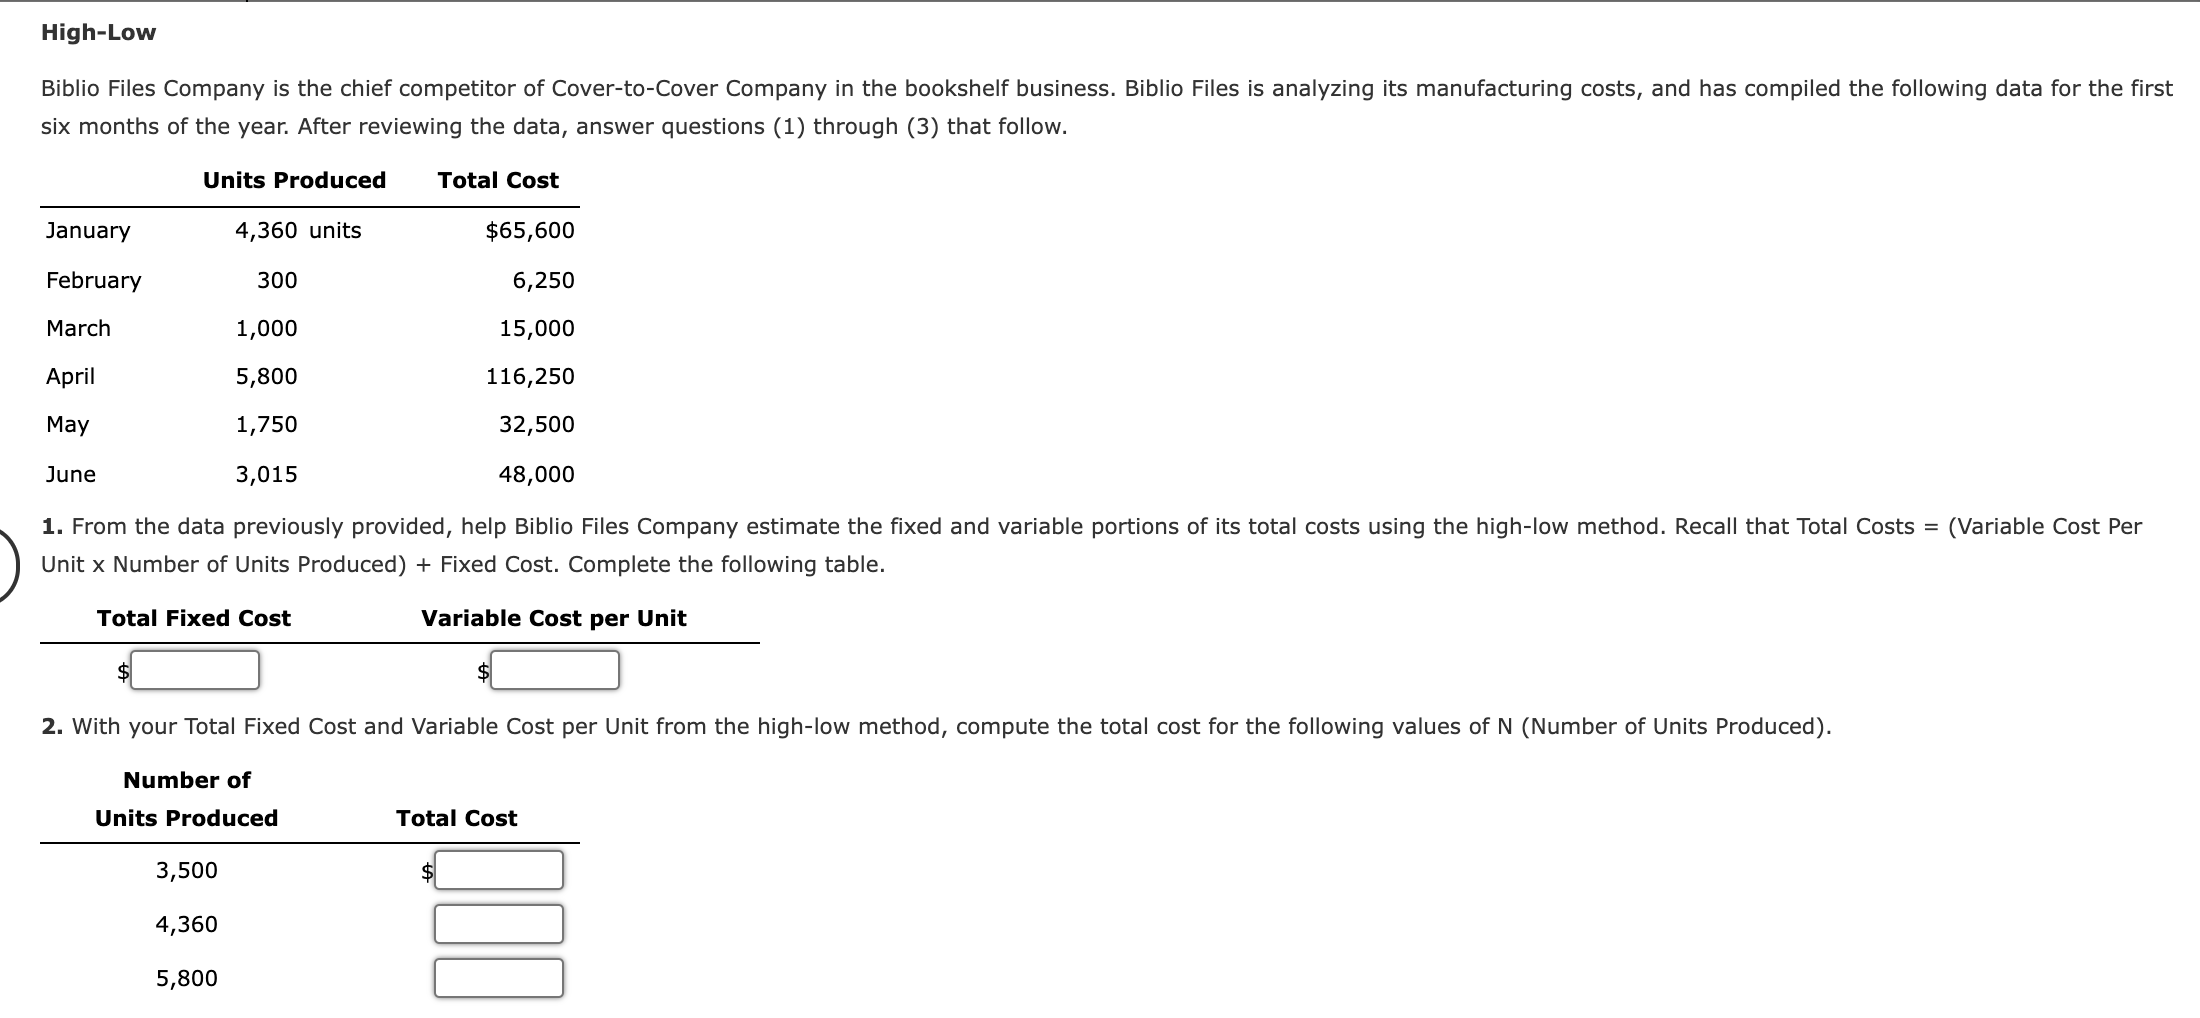The width and height of the screenshot is (2200, 1018).
Task: Click the June row in the table
Action: (x=71, y=474)
